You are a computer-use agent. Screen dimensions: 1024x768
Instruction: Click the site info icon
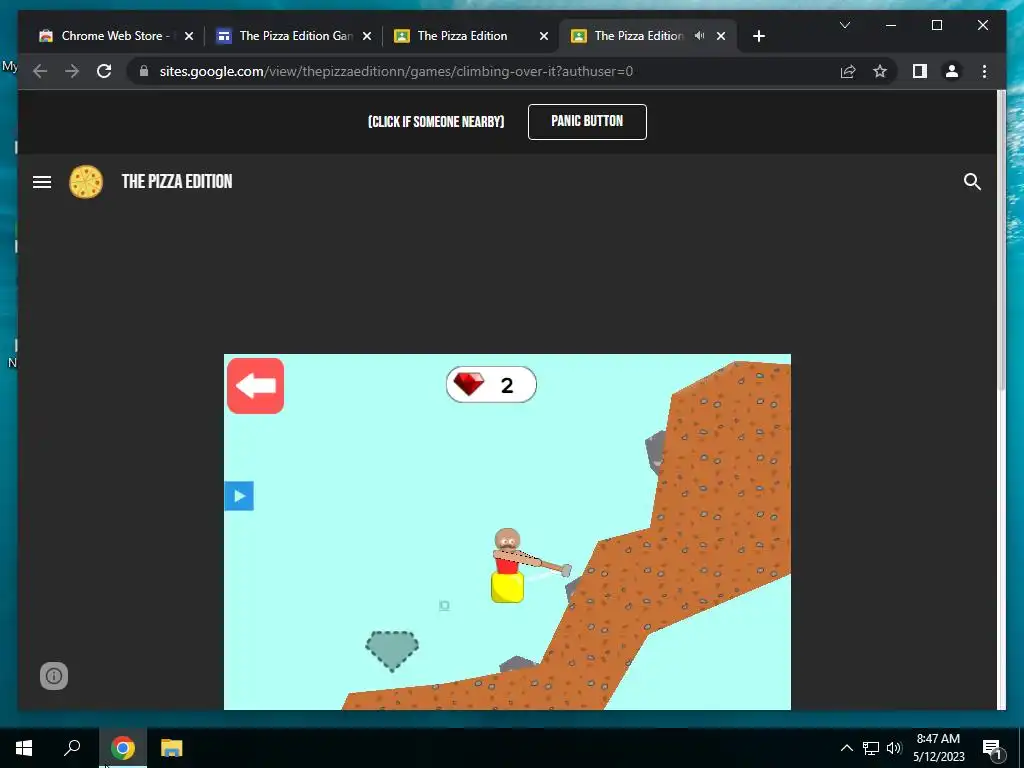click(54, 676)
